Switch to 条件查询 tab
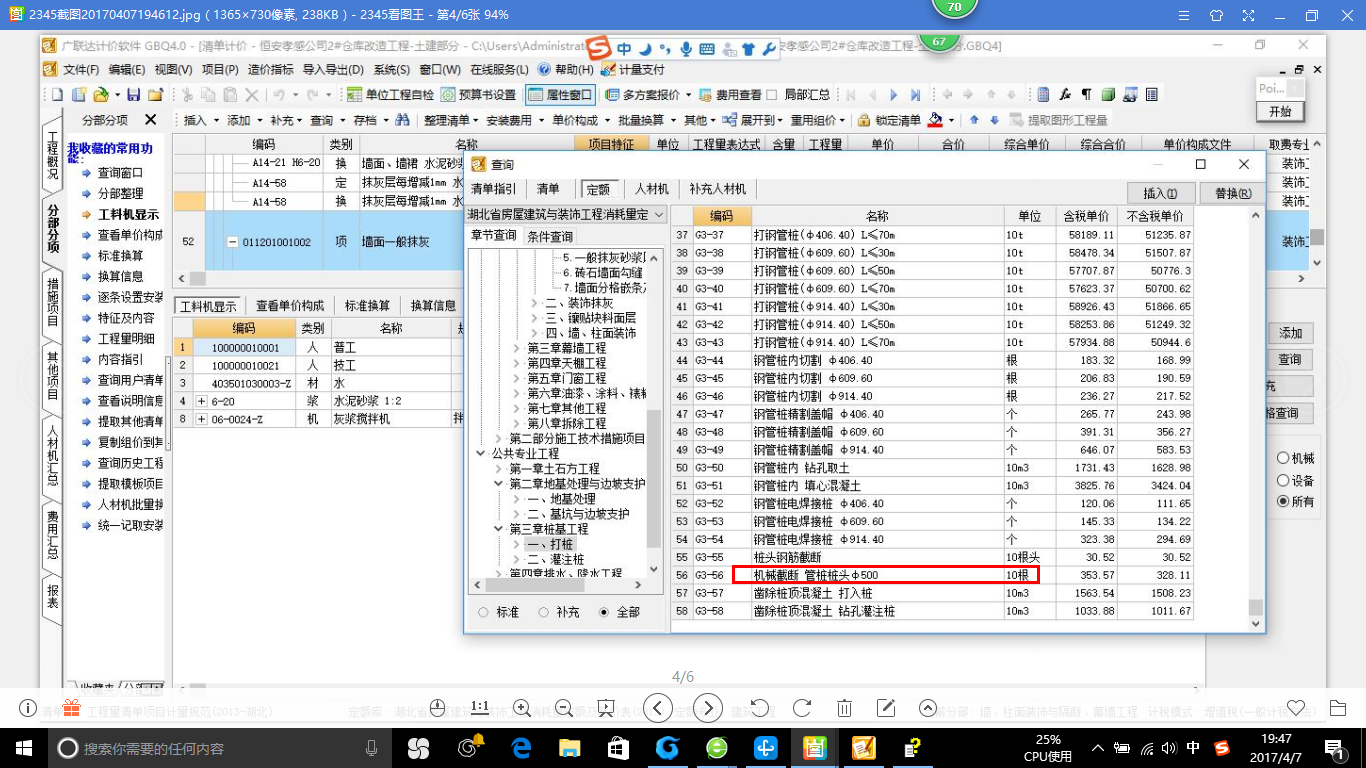The width and height of the screenshot is (1366, 768). (550, 237)
